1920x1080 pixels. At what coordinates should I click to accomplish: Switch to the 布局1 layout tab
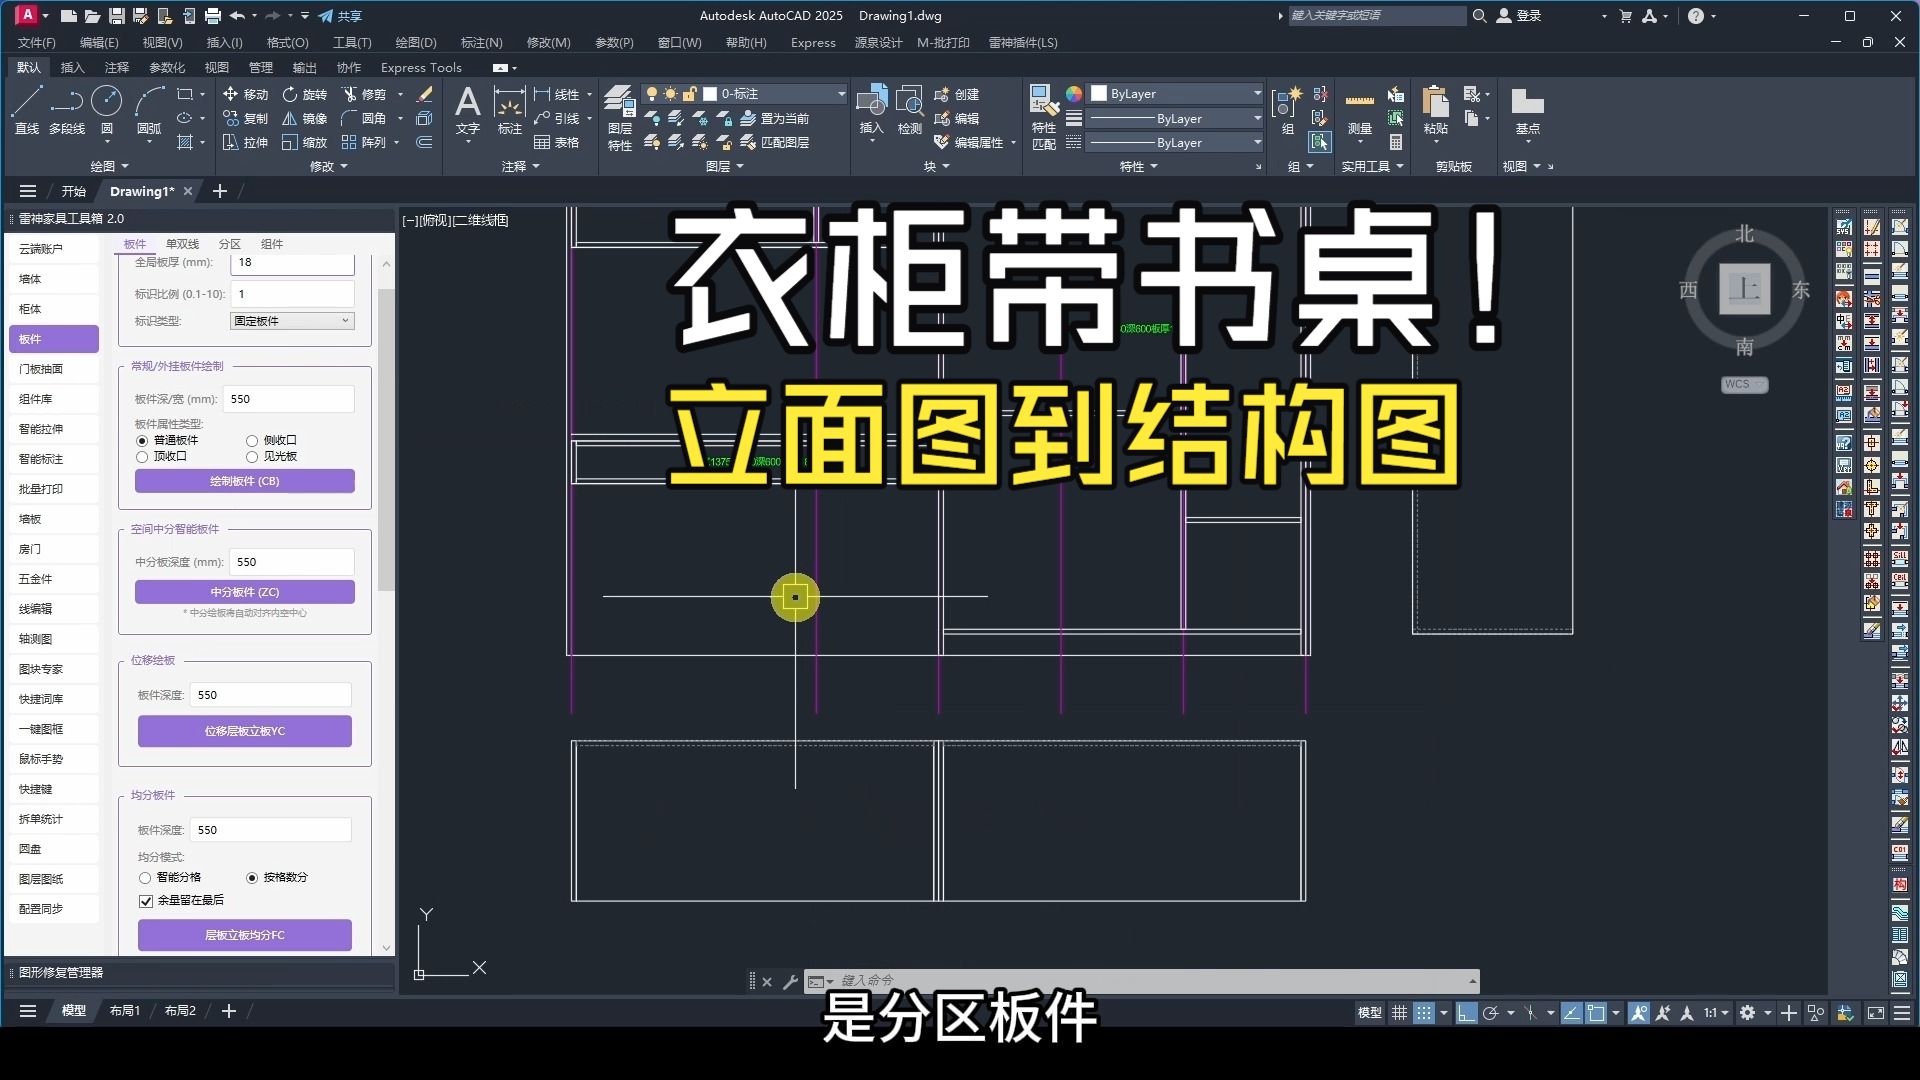[125, 1011]
